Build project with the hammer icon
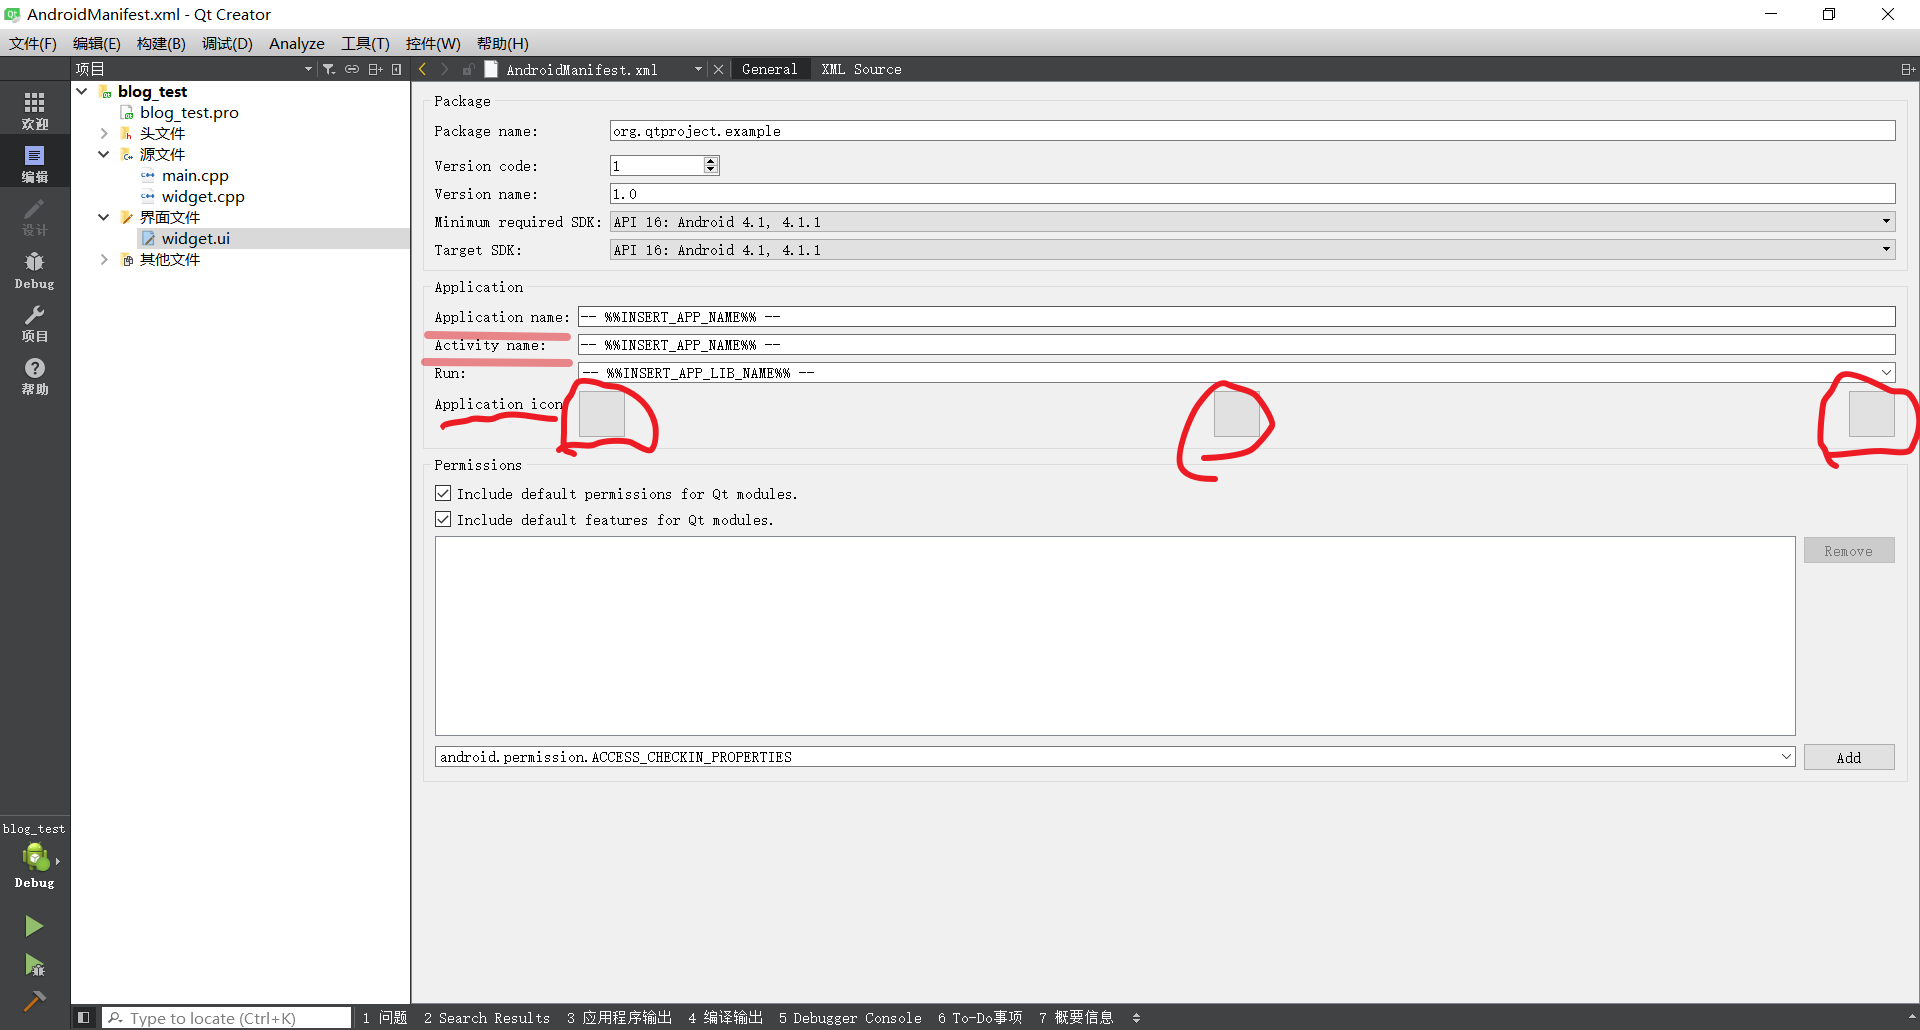 [34, 1000]
